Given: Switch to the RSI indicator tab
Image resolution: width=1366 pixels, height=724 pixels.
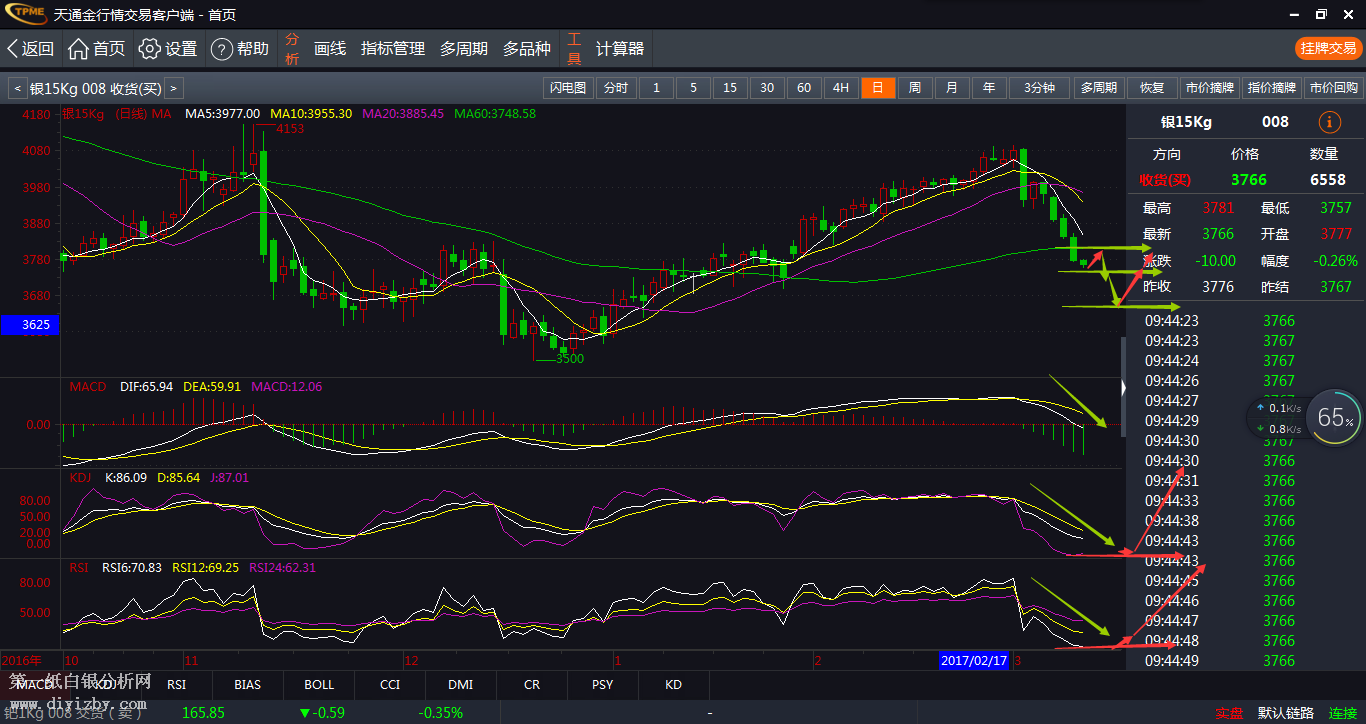Looking at the screenshot, I should click(x=176, y=685).
